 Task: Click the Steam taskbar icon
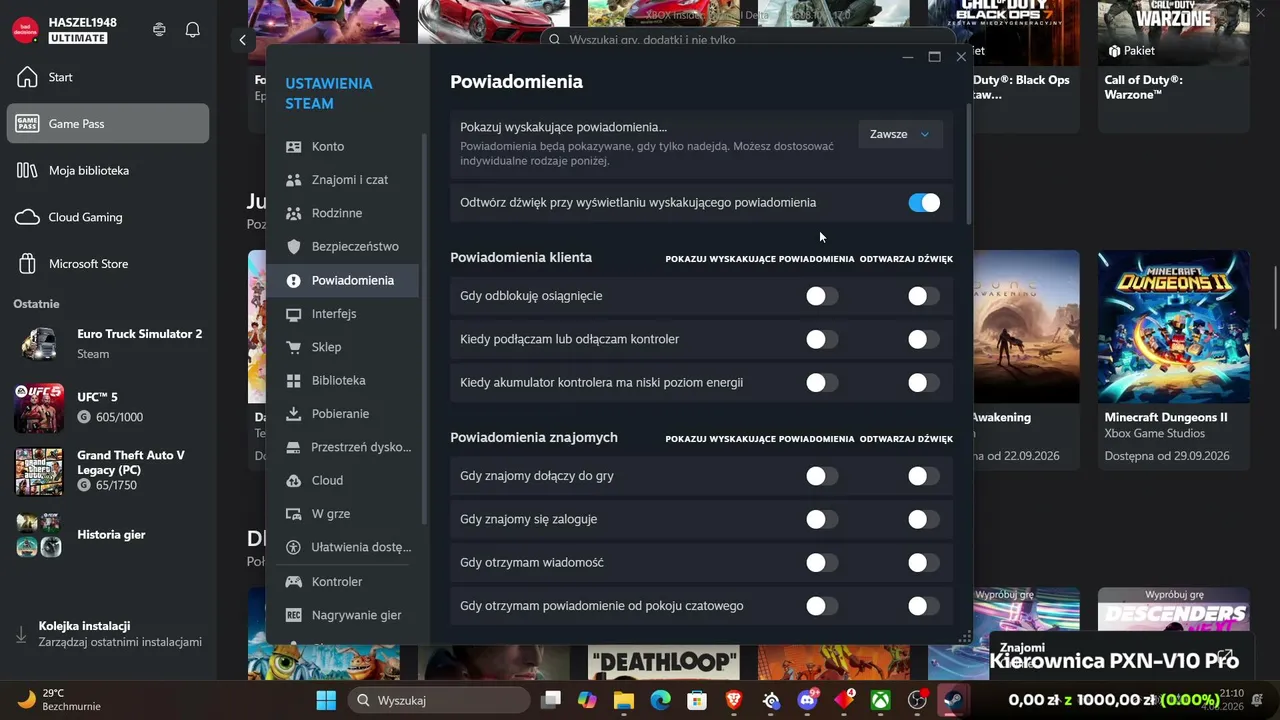coord(953,700)
